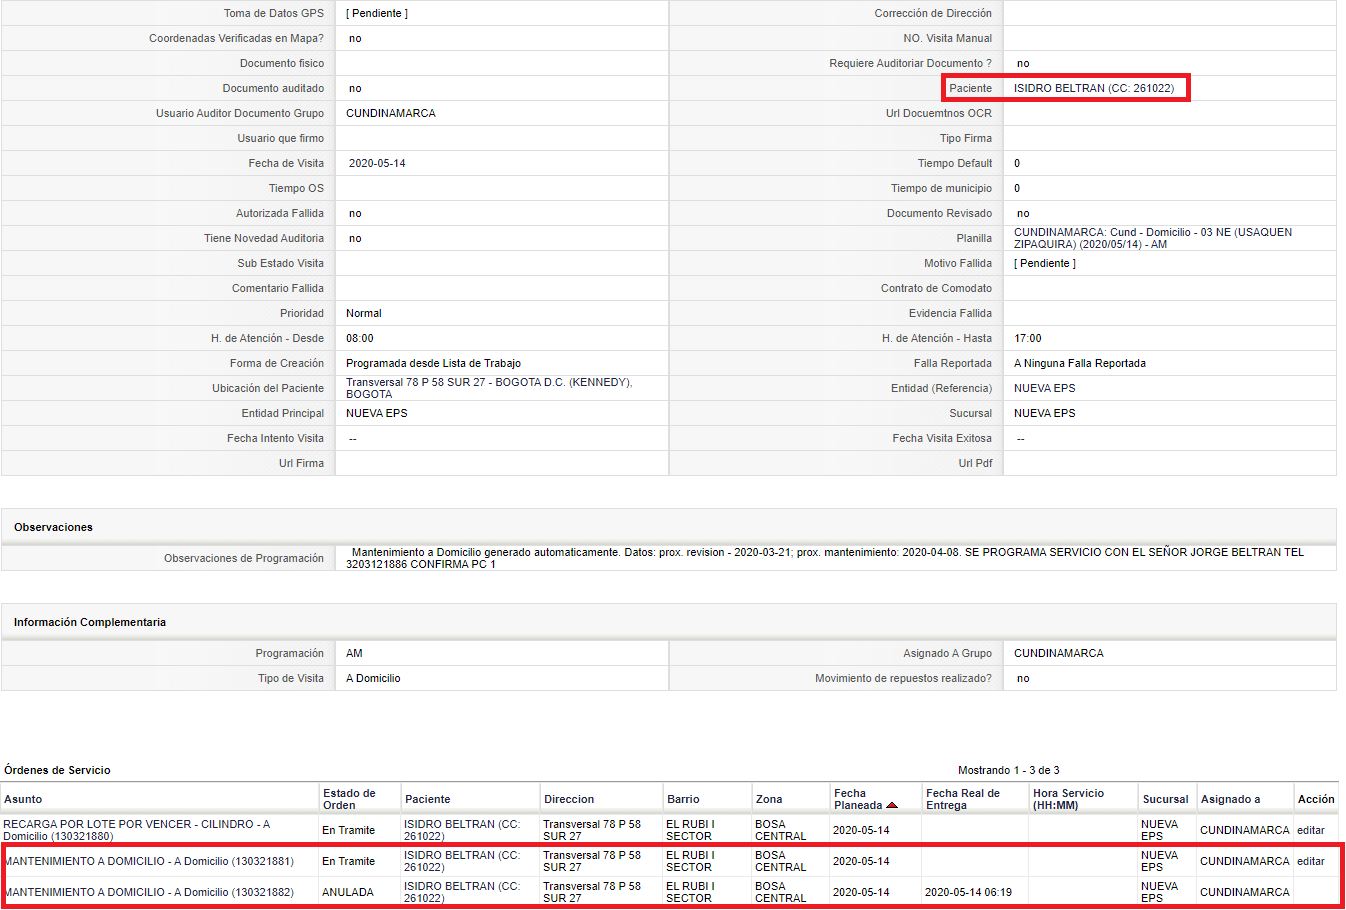This screenshot has width=1346, height=910.
Task: Click the Estado de Orden column header
Action: click(349, 799)
